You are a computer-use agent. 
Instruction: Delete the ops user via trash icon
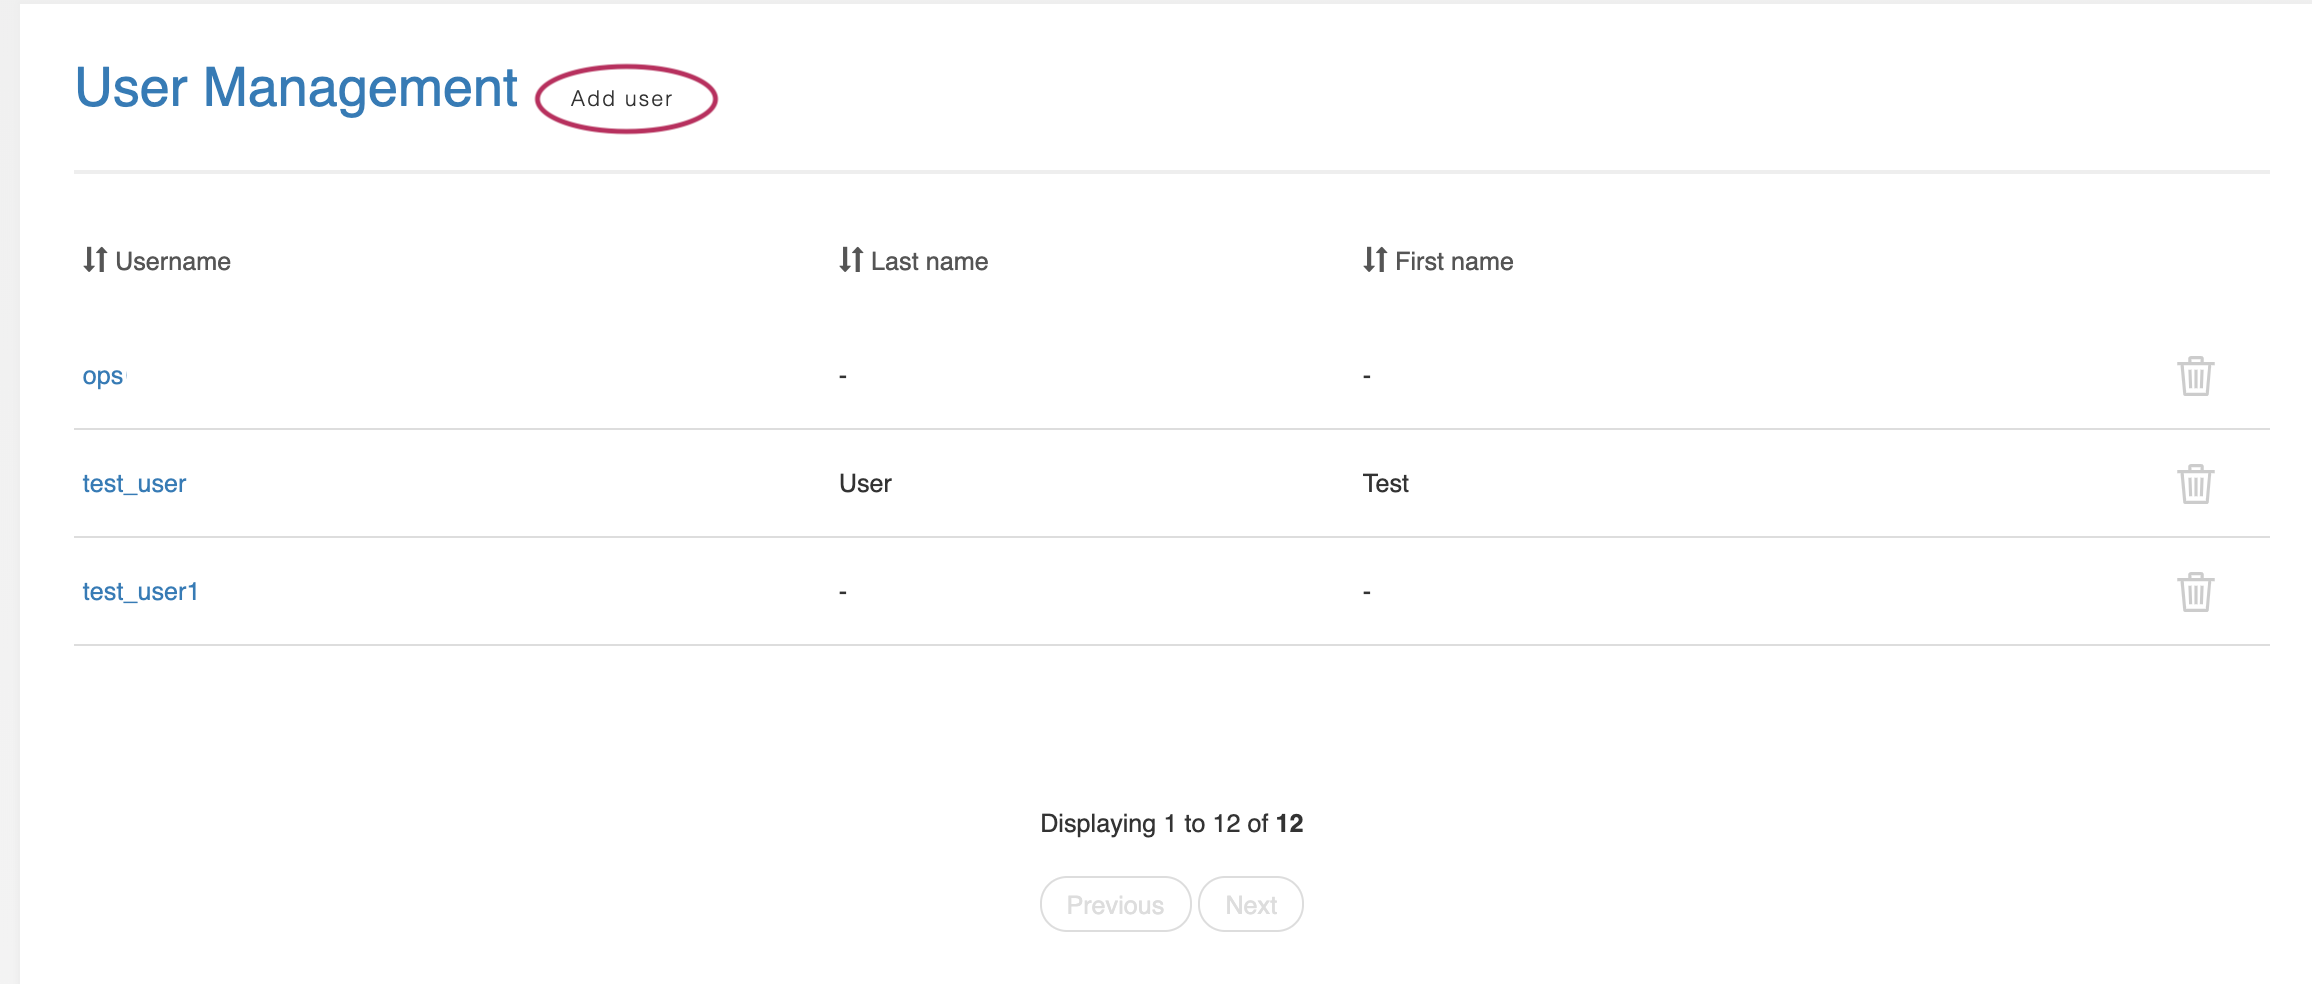click(x=2195, y=376)
